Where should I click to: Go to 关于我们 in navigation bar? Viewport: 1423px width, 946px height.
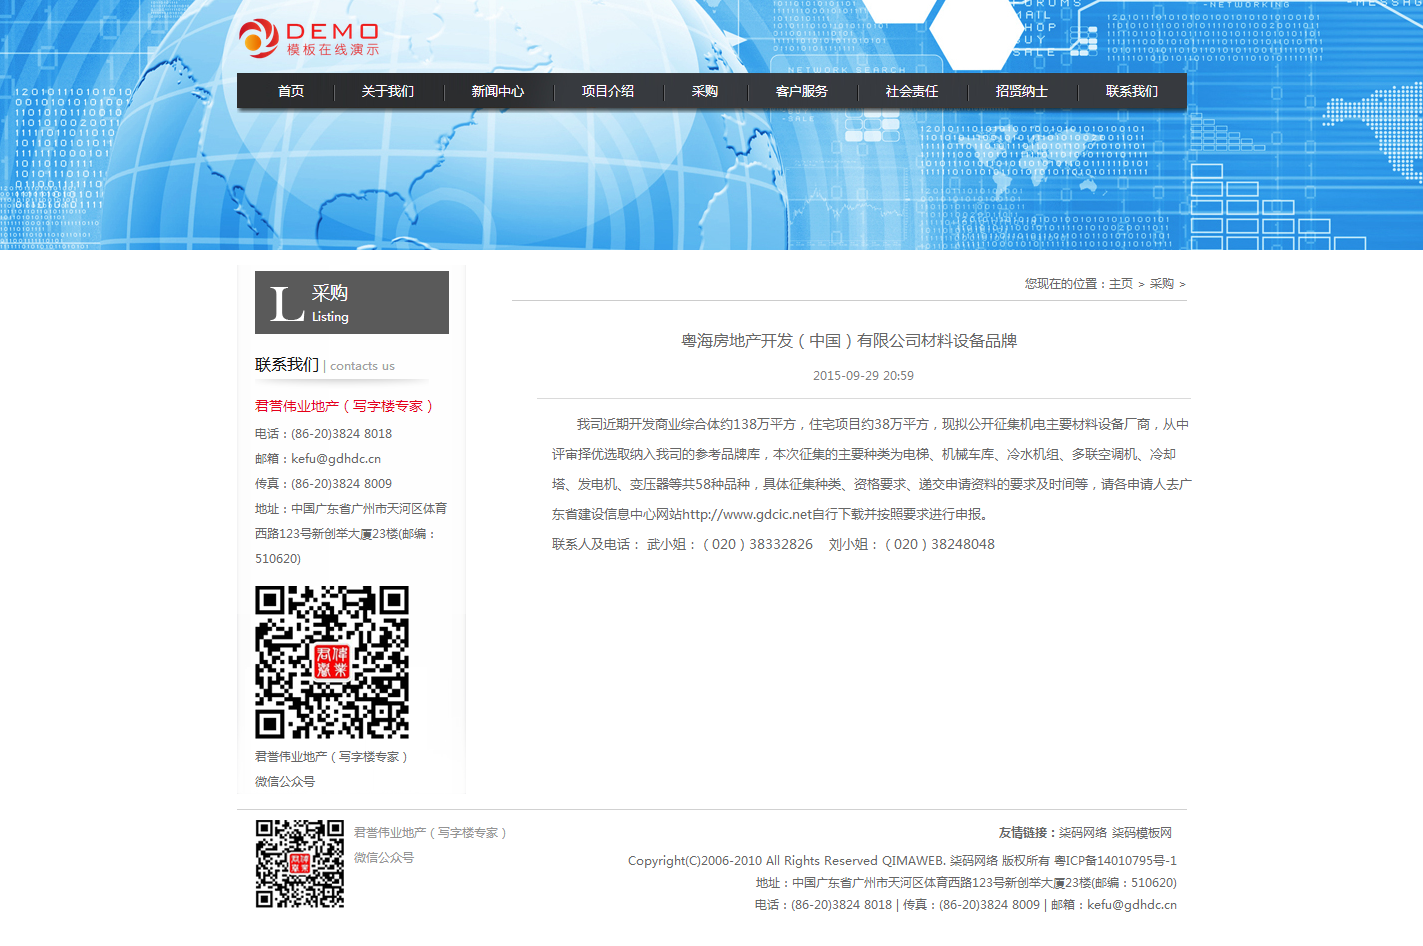coord(388,91)
